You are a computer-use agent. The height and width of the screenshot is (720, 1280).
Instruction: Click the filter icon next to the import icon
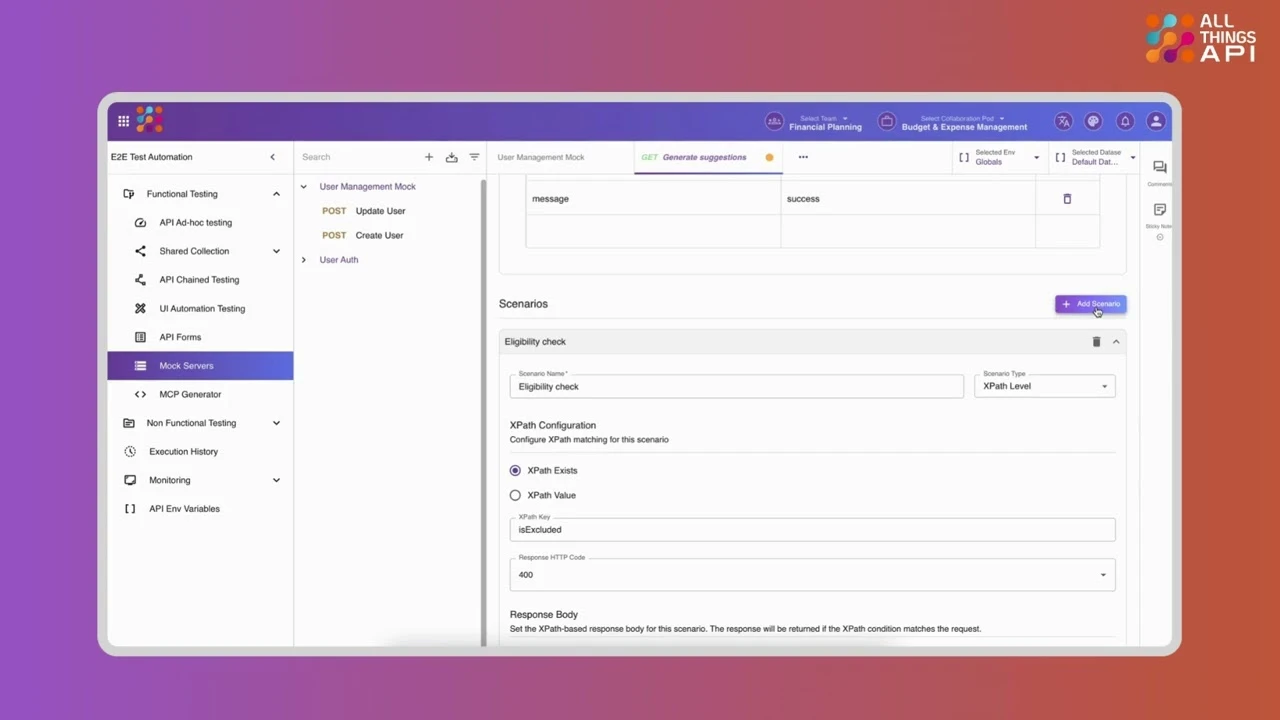click(x=474, y=157)
